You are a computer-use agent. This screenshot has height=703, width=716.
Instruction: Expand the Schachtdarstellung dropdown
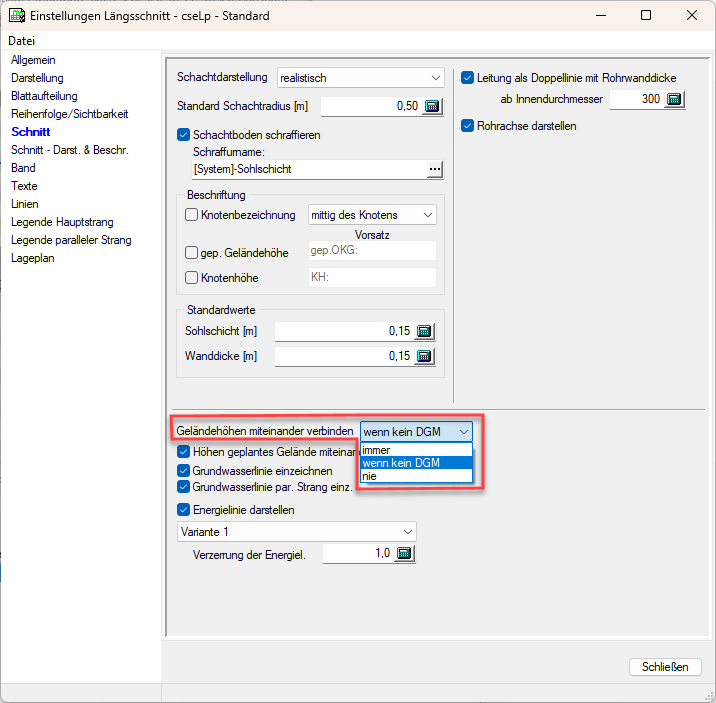(435, 78)
